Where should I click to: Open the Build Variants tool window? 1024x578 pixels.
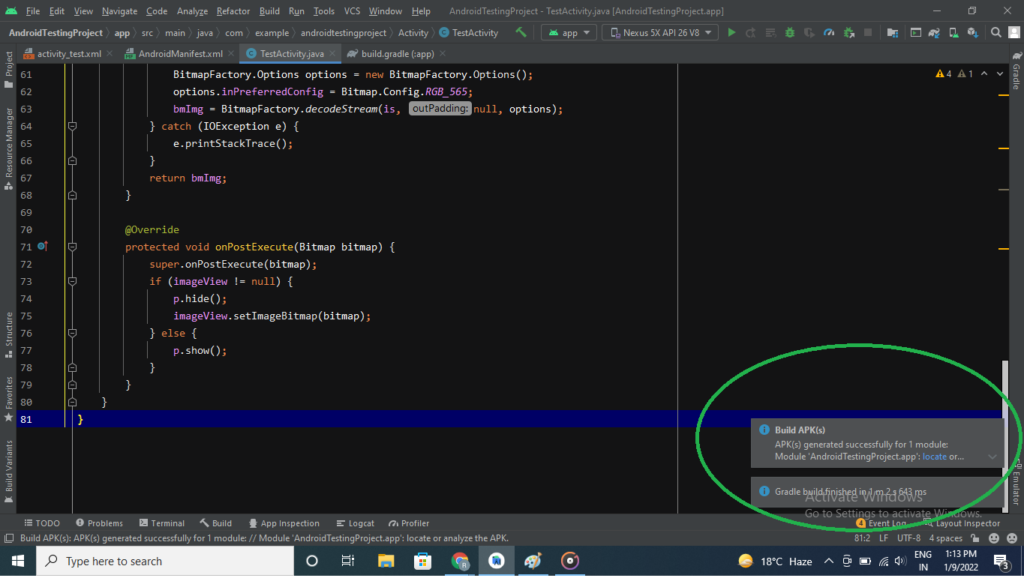pyautogui.click(x=8, y=472)
